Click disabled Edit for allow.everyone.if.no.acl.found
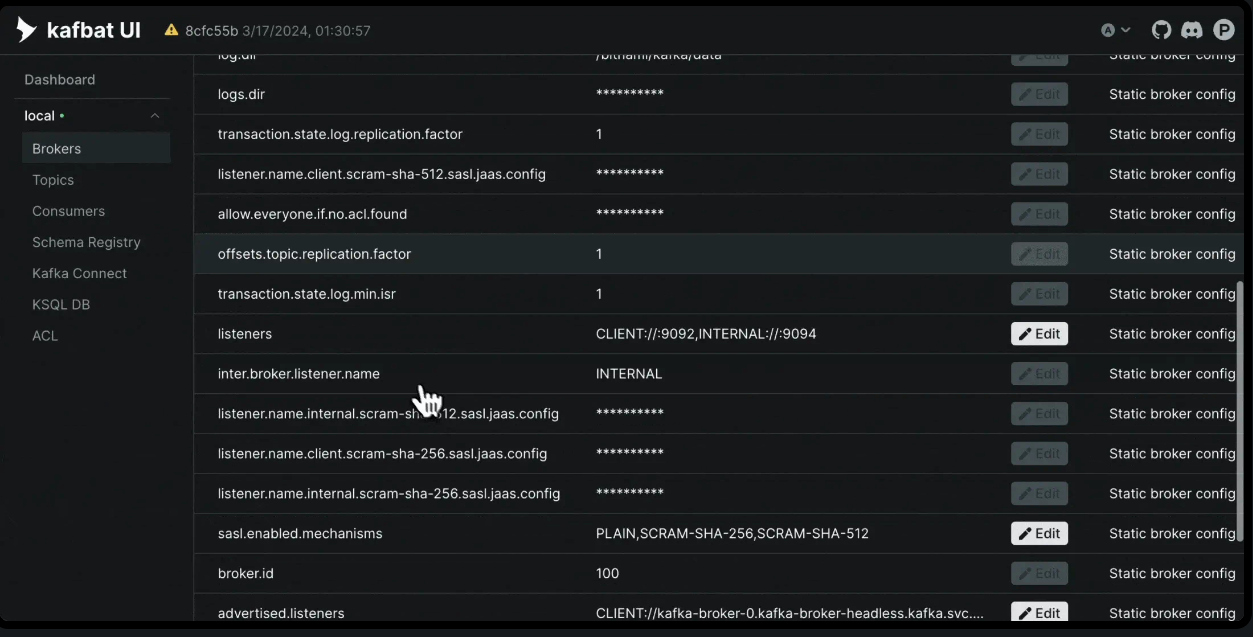This screenshot has height=637, width=1253. pos(1039,214)
